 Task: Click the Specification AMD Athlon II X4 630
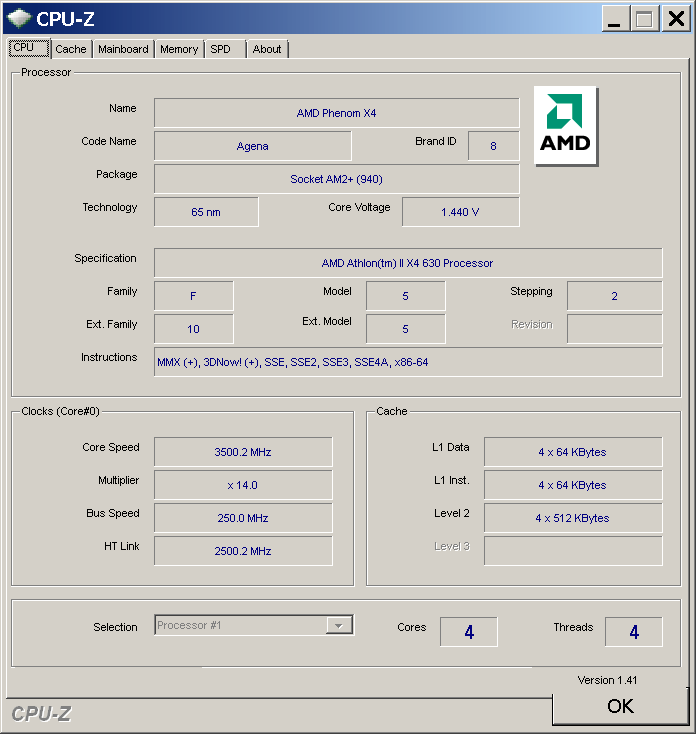408,263
